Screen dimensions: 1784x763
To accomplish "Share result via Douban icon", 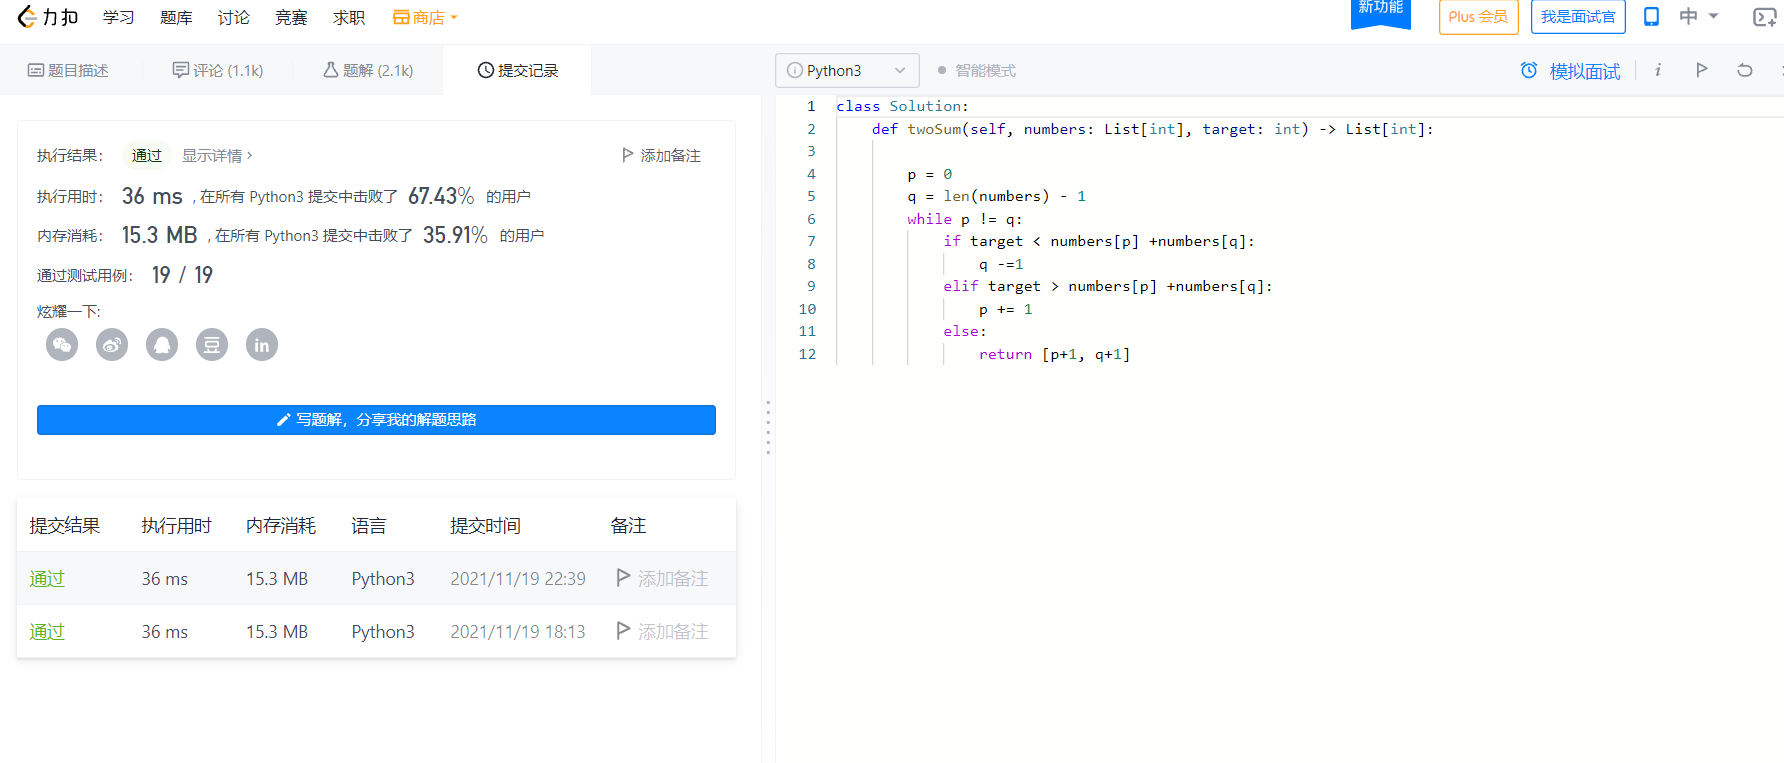I will point(212,345).
